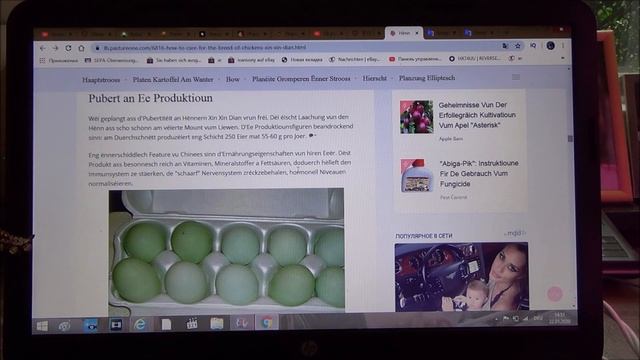Open the Windows Start button
Viewport: 640px width, 360px height.
tap(42, 326)
